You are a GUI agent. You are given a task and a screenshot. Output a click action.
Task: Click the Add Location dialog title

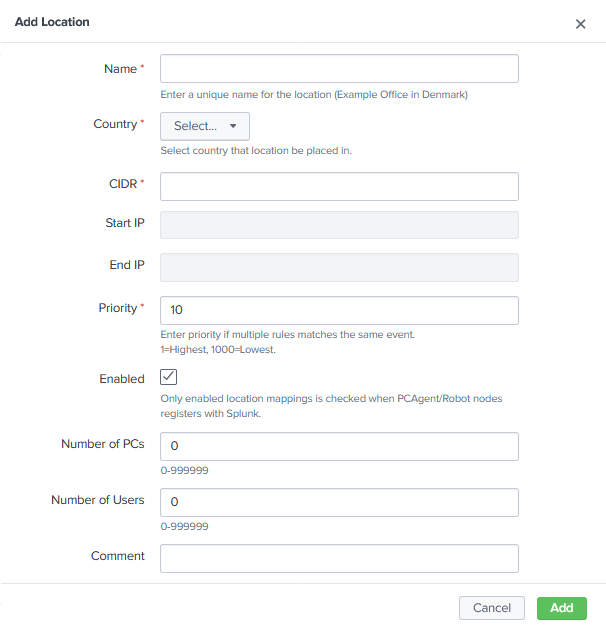point(52,22)
